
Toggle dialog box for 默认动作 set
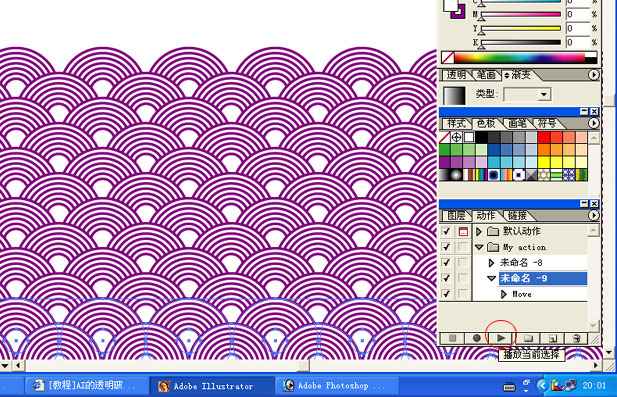click(x=464, y=231)
